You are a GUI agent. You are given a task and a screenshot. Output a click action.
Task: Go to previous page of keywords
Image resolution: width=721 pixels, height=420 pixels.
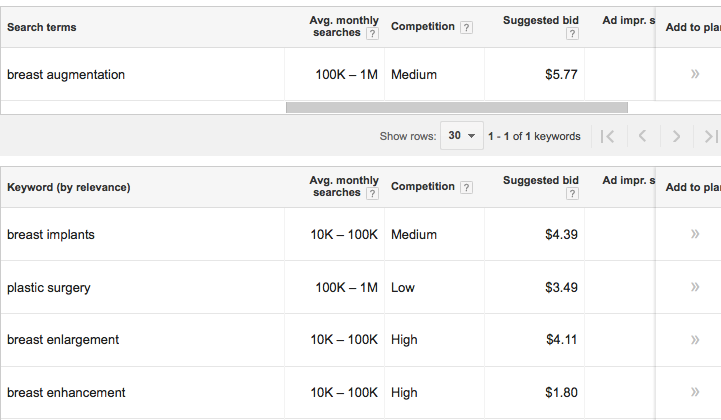pos(643,136)
